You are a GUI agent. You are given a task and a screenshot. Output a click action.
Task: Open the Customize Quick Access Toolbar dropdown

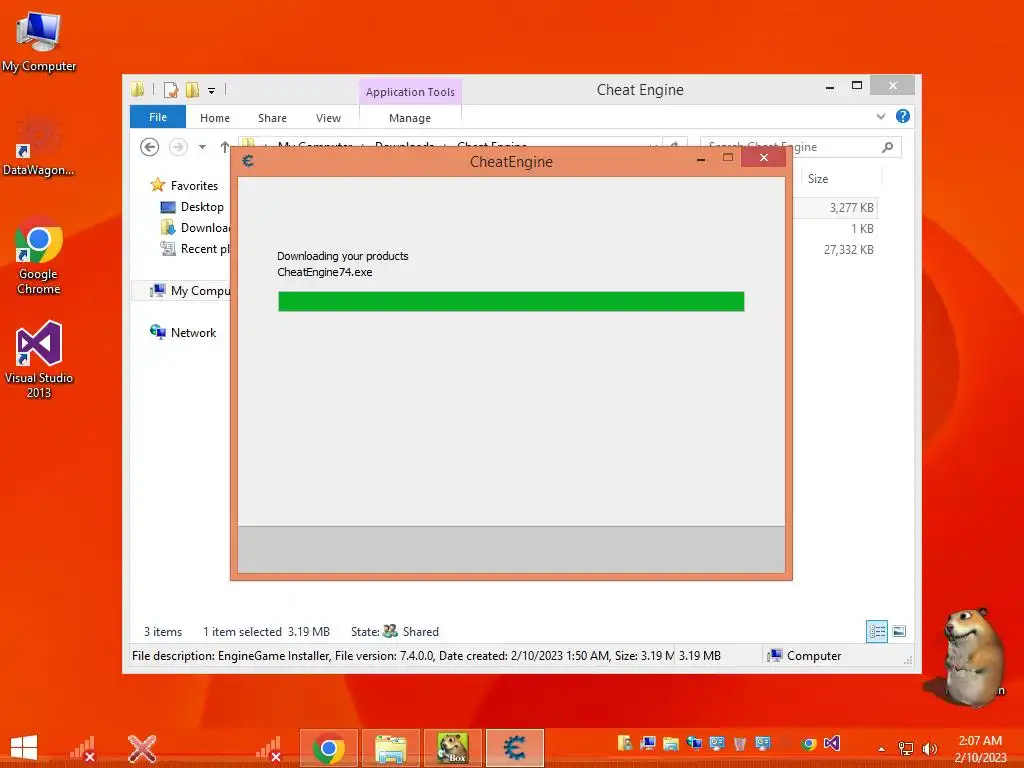point(212,91)
